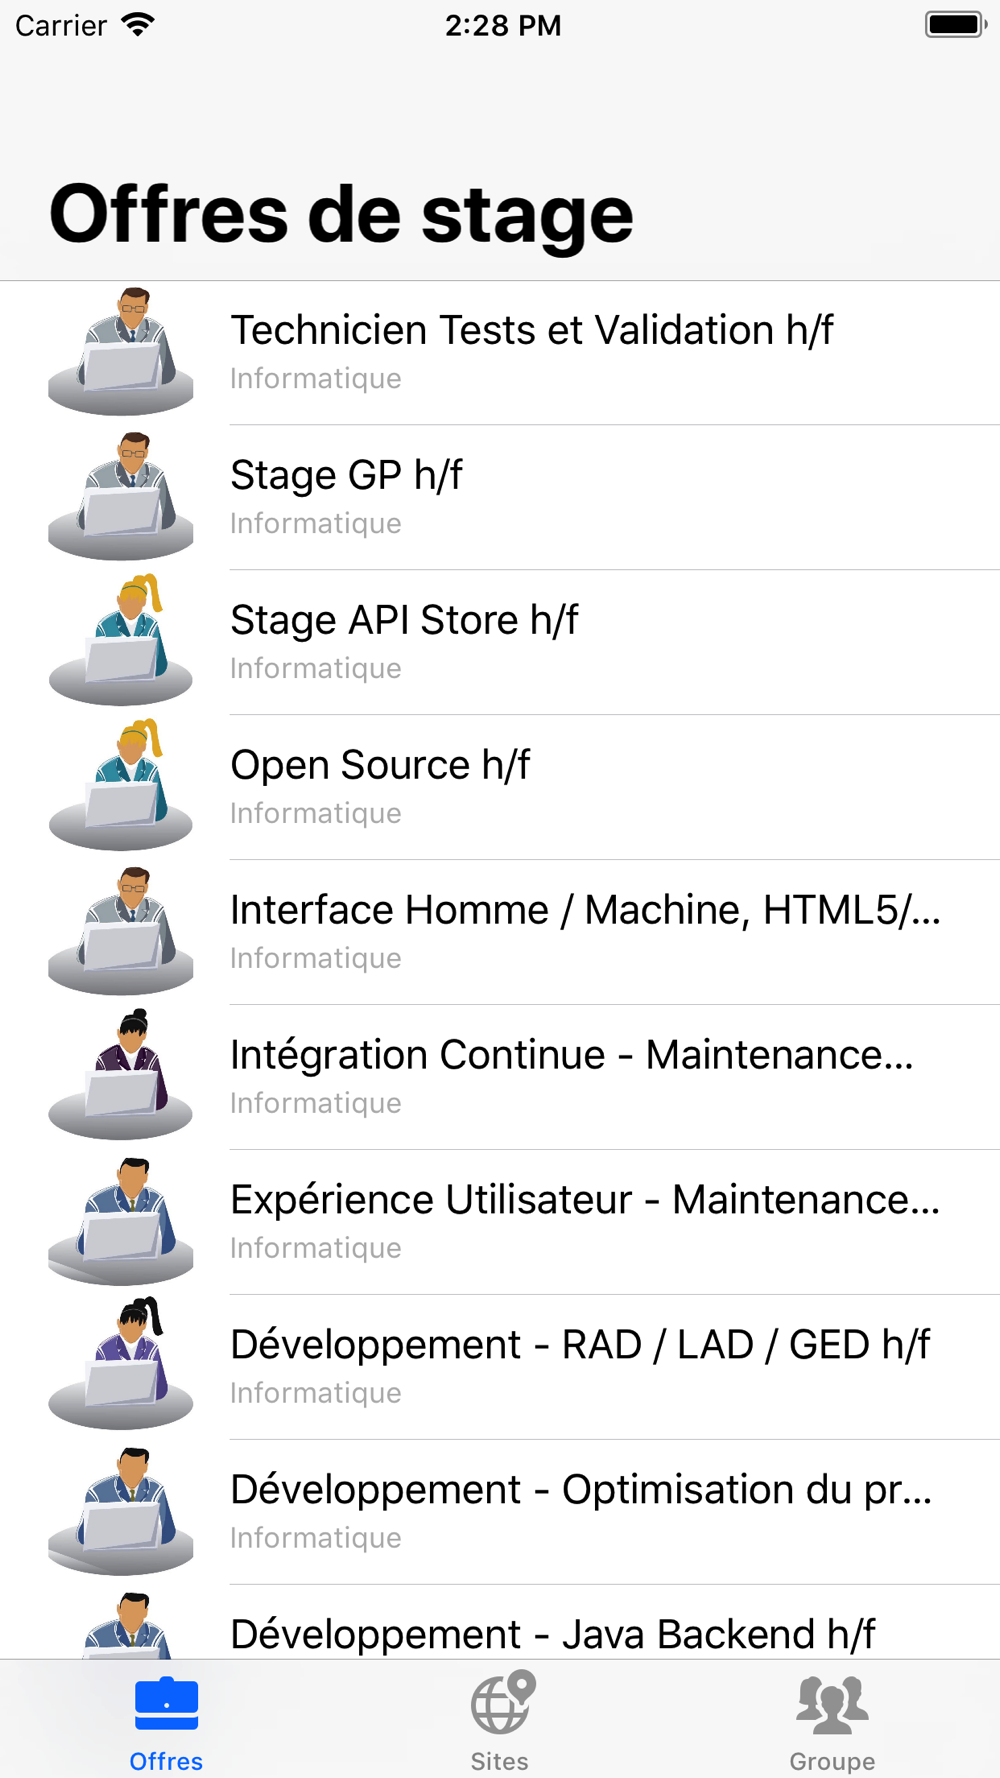Tap 'Informatique' under Interface Homme / Machine

(316, 959)
